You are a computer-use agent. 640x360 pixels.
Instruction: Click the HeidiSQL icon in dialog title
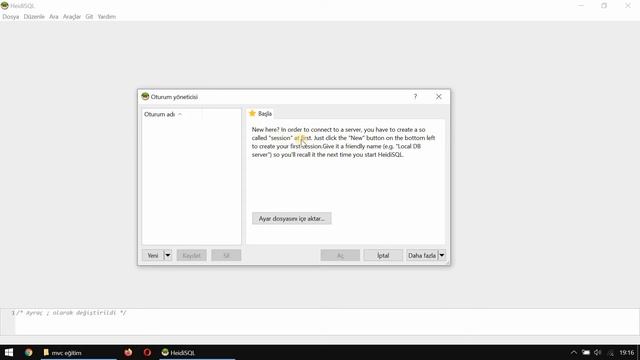point(145,97)
